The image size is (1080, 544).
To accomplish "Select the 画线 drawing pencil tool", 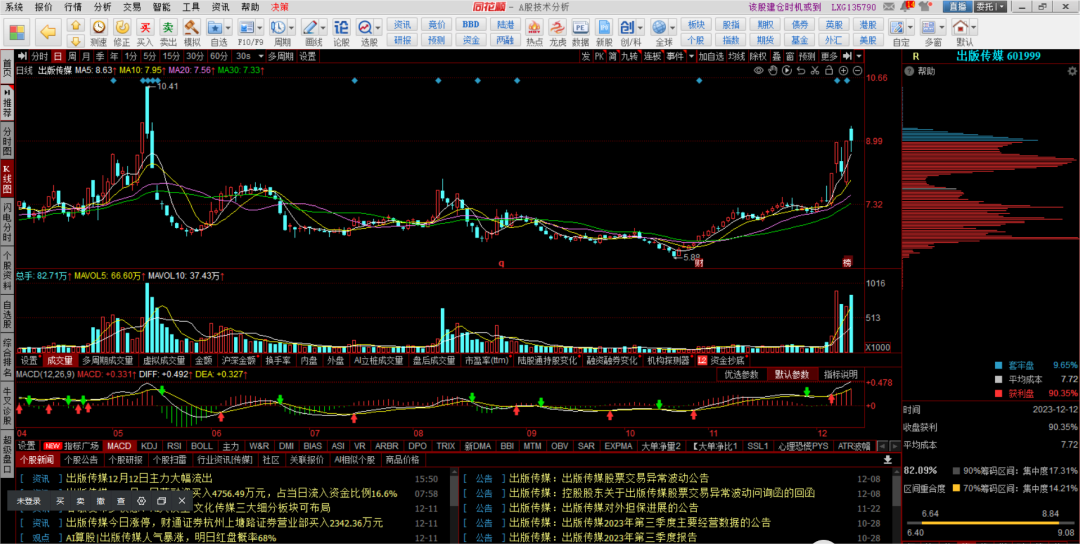I will click(310, 27).
